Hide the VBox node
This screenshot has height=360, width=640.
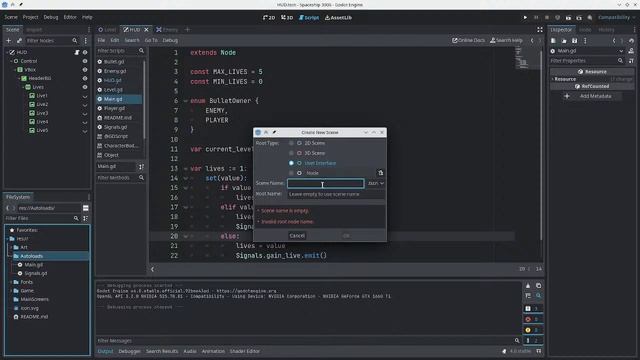click(x=85, y=70)
